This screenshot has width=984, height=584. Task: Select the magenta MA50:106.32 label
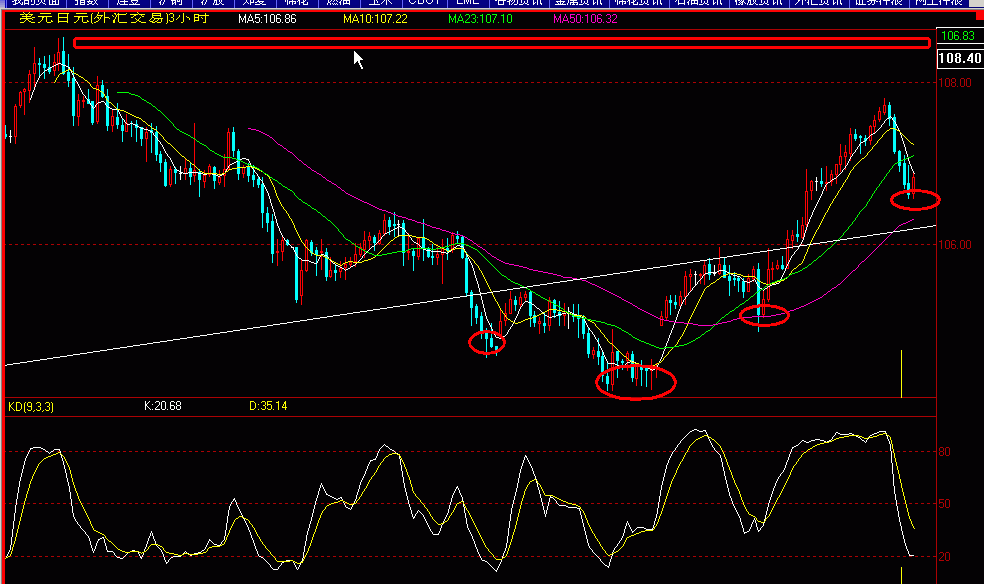[x=585, y=19]
